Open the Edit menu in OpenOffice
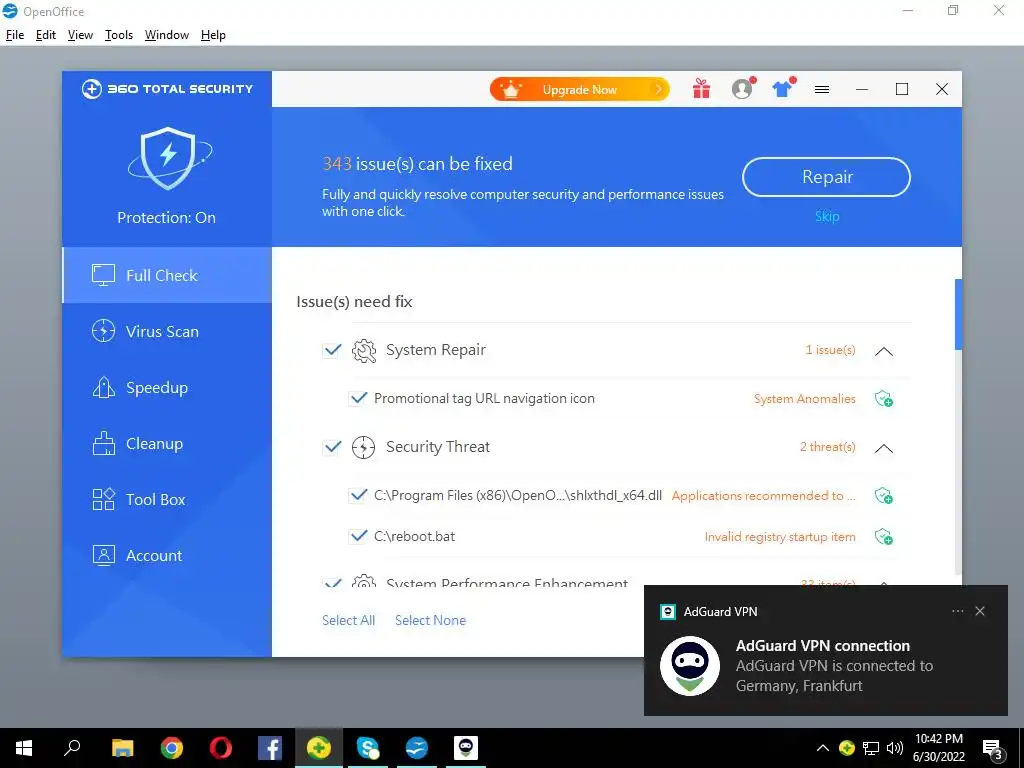This screenshot has width=1024, height=768. pos(46,35)
